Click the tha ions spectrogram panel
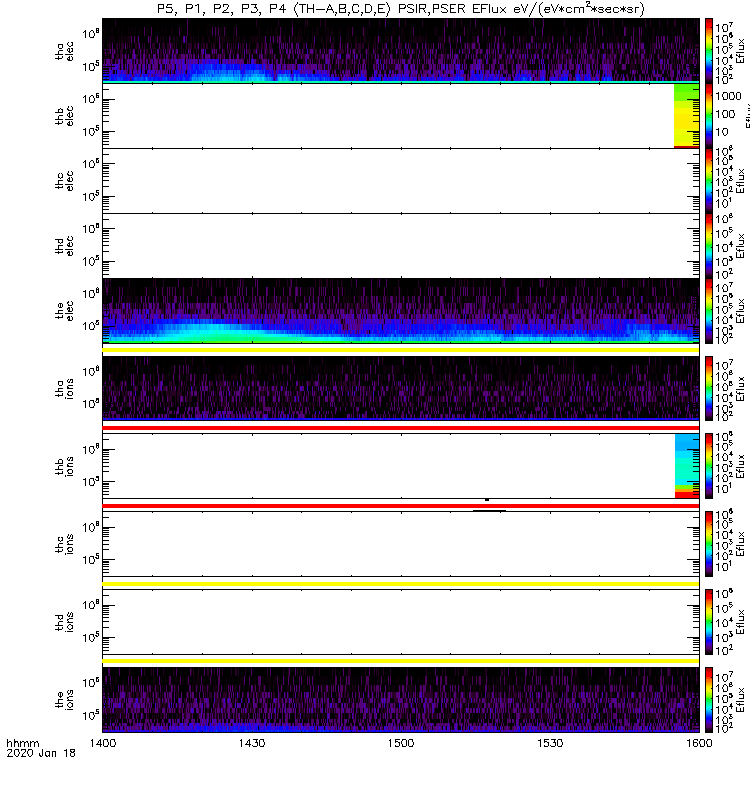The width and height of the screenshot is (750, 800). point(401,388)
